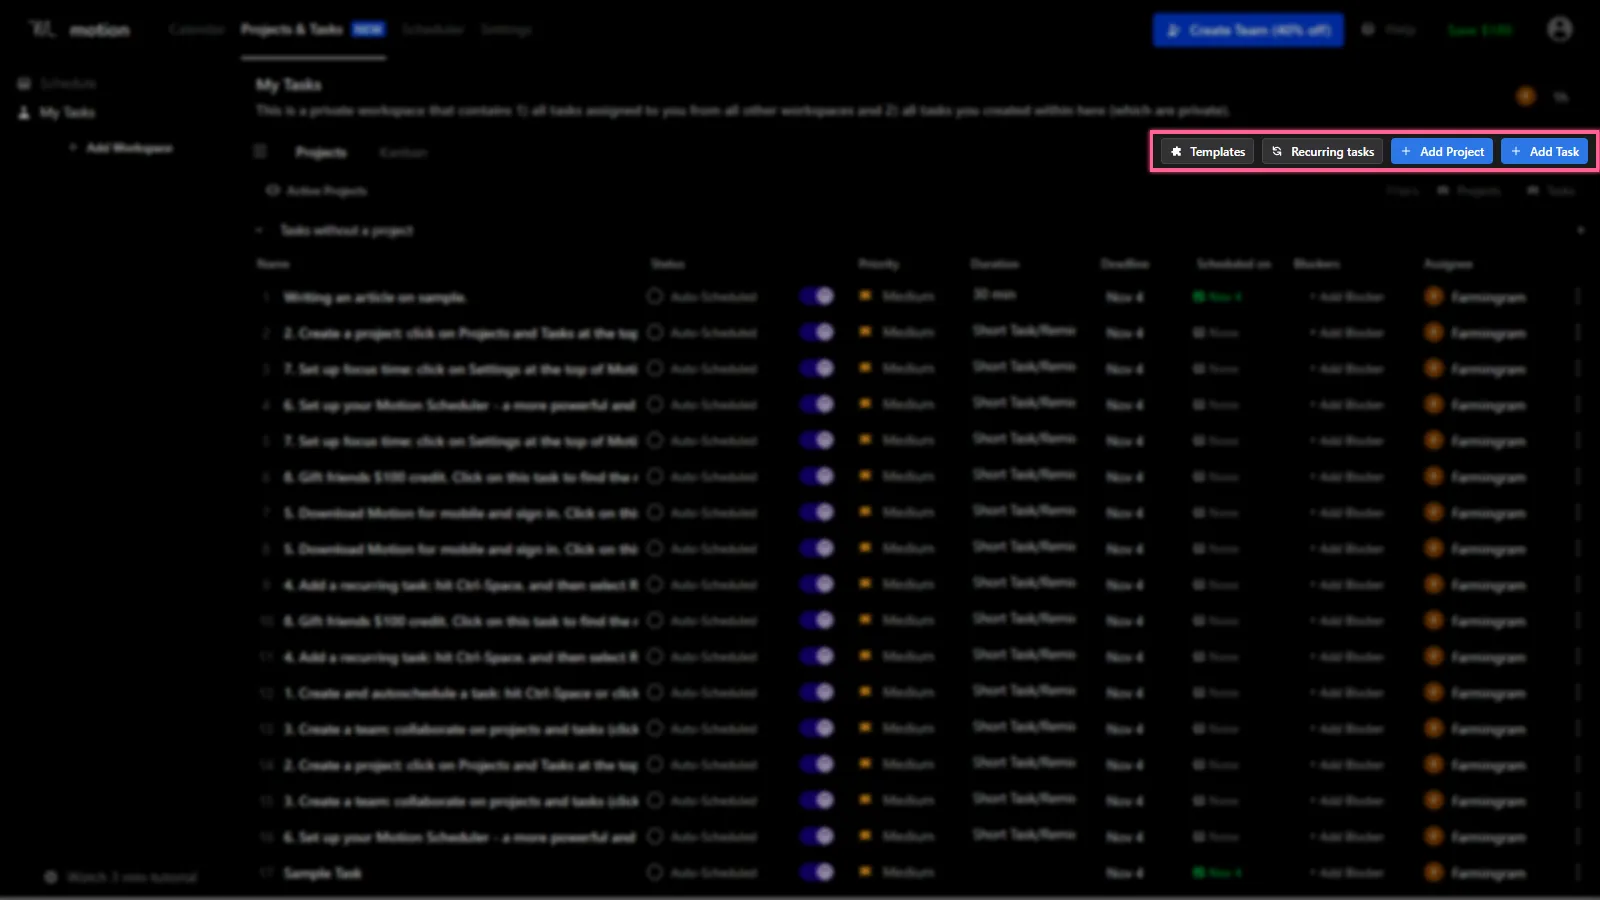Click the Schedule calendar icon in sidebar
Image resolution: width=1600 pixels, height=900 pixels.
tap(25, 84)
